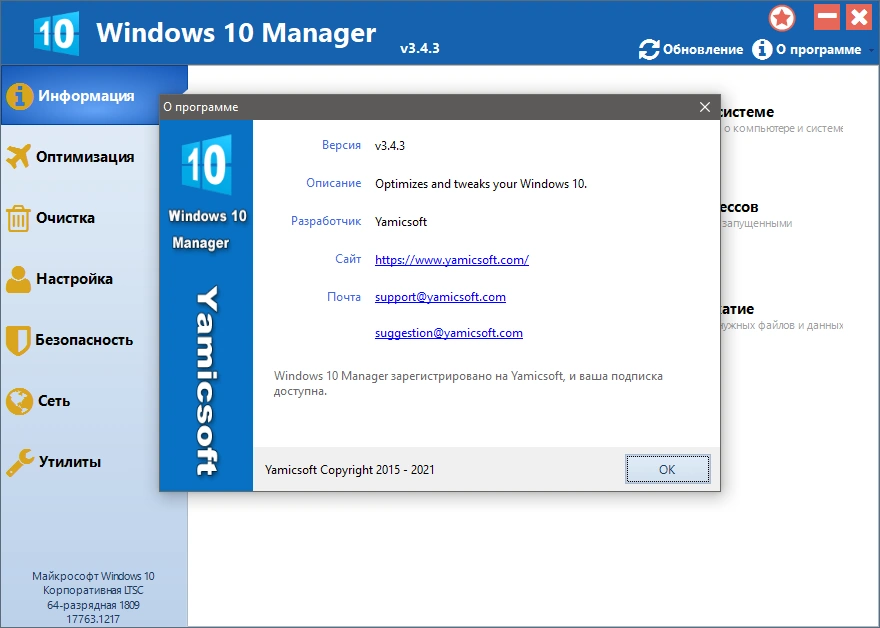The height and width of the screenshot is (628, 880).
Task: Click the info circle beside О программе
Action: pos(762,49)
